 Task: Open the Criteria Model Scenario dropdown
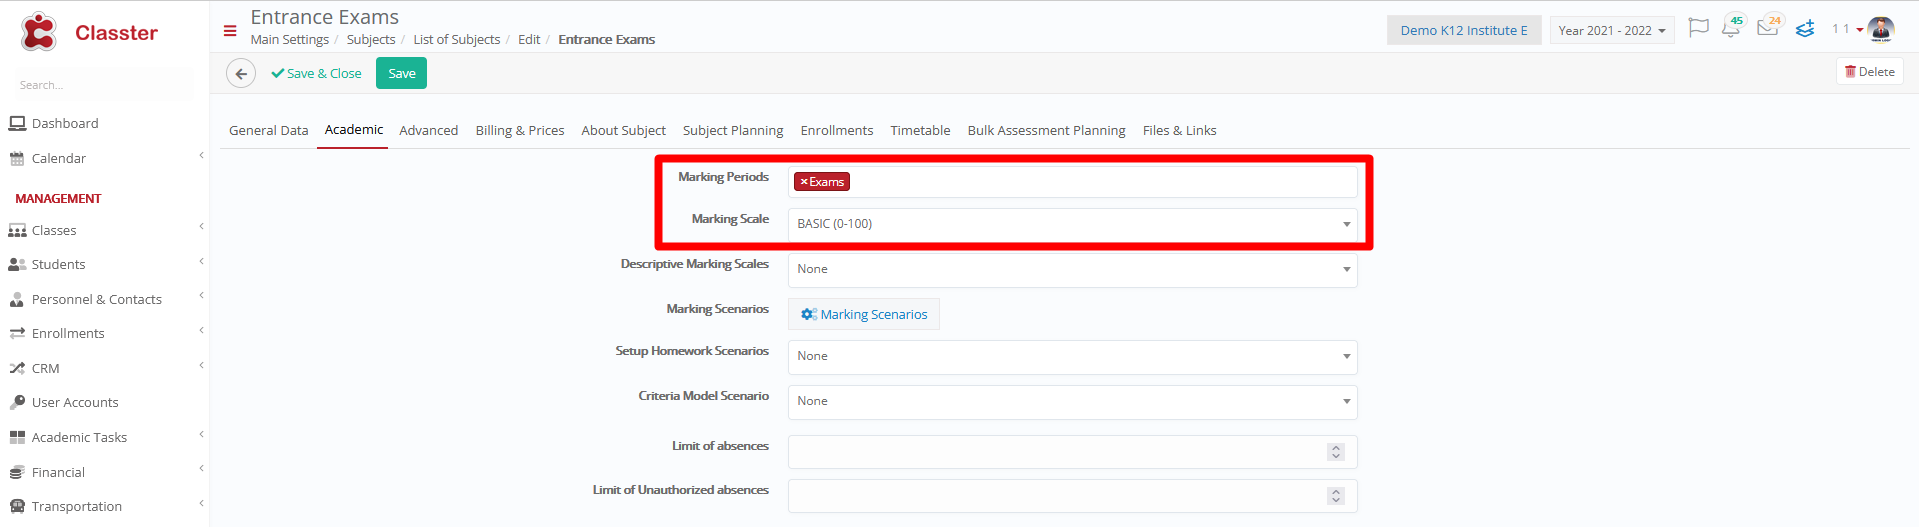click(1072, 401)
